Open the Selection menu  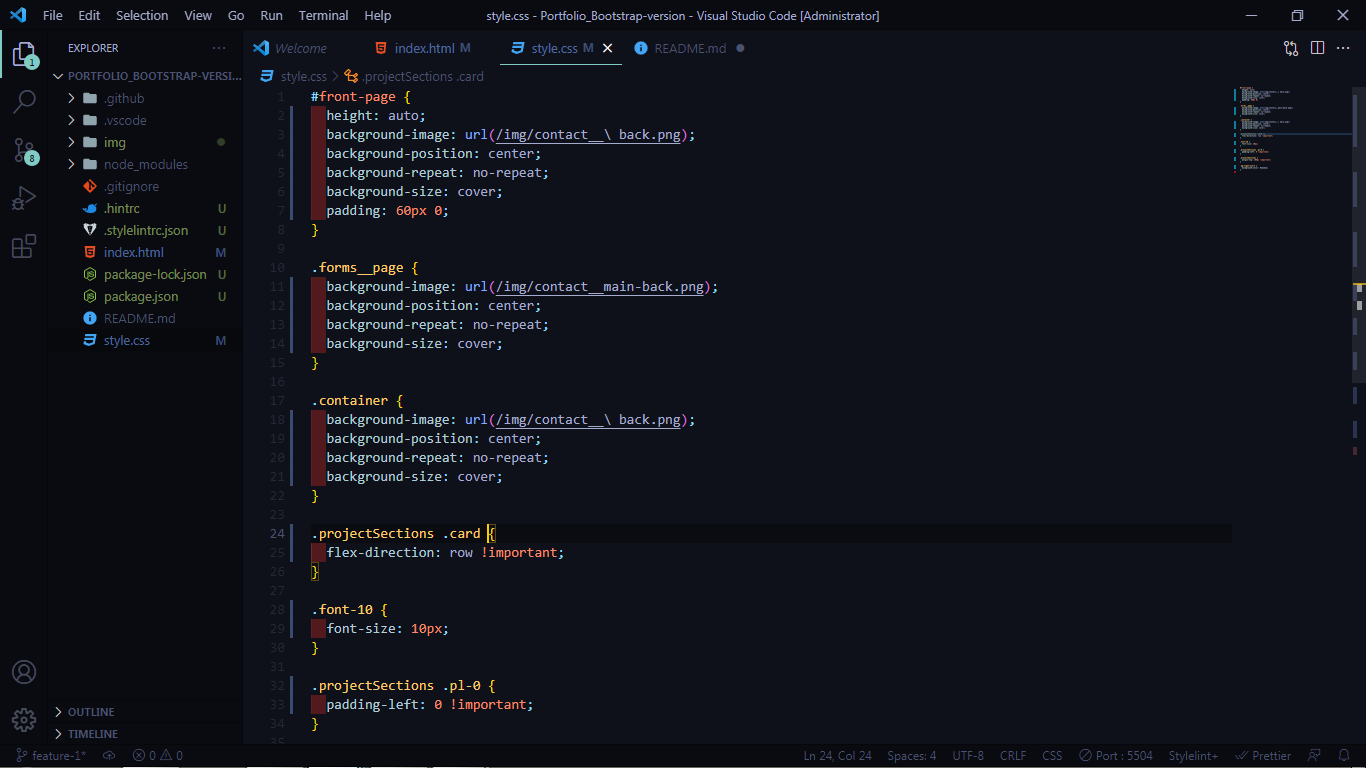point(142,15)
